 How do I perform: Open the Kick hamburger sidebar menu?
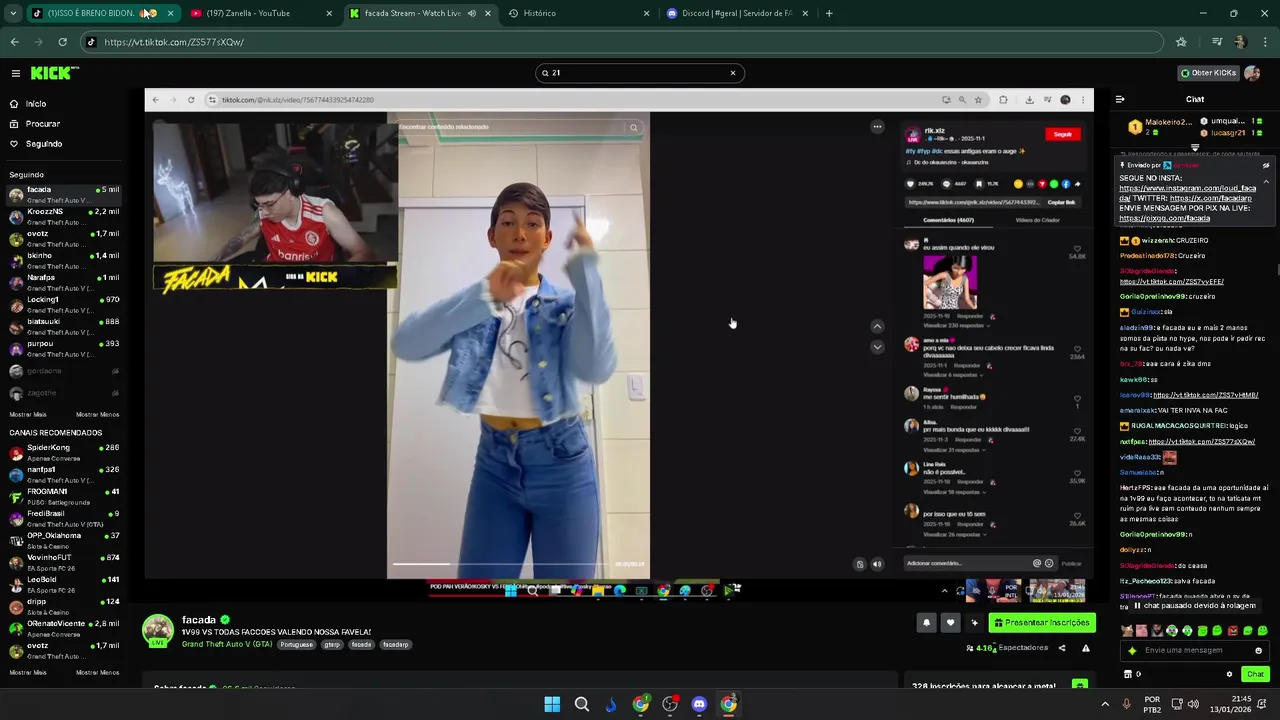point(16,73)
